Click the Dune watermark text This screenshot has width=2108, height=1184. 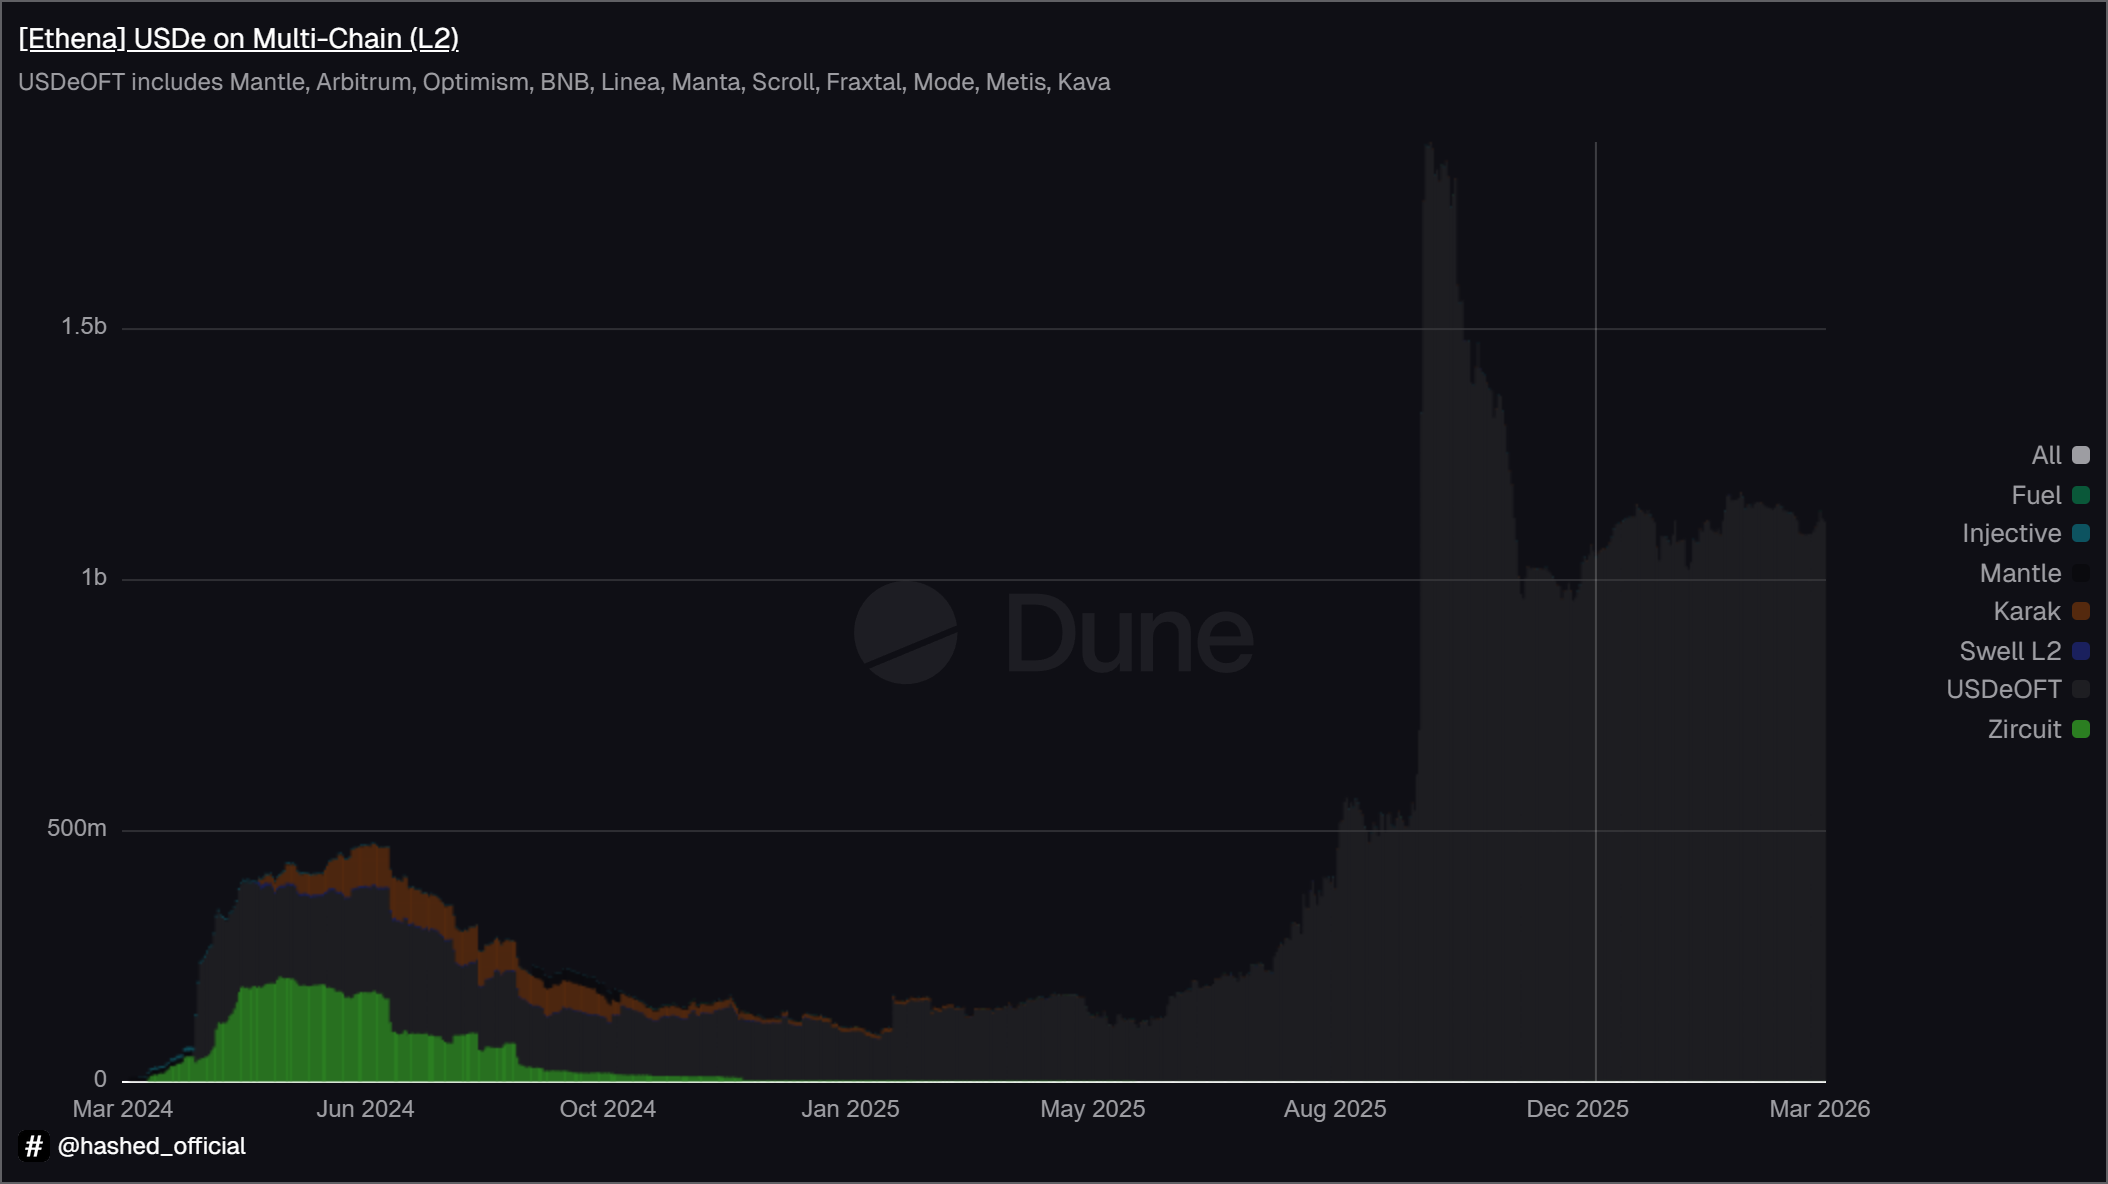click(1129, 634)
